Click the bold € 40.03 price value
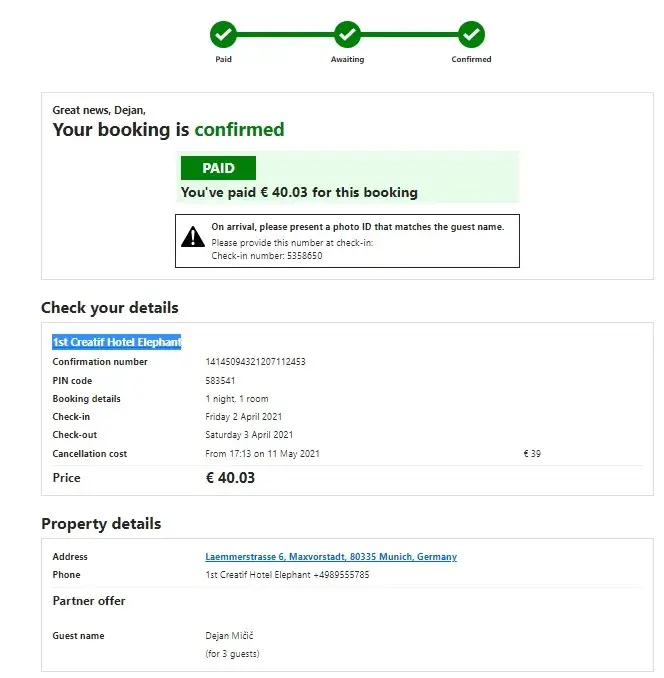 click(230, 478)
